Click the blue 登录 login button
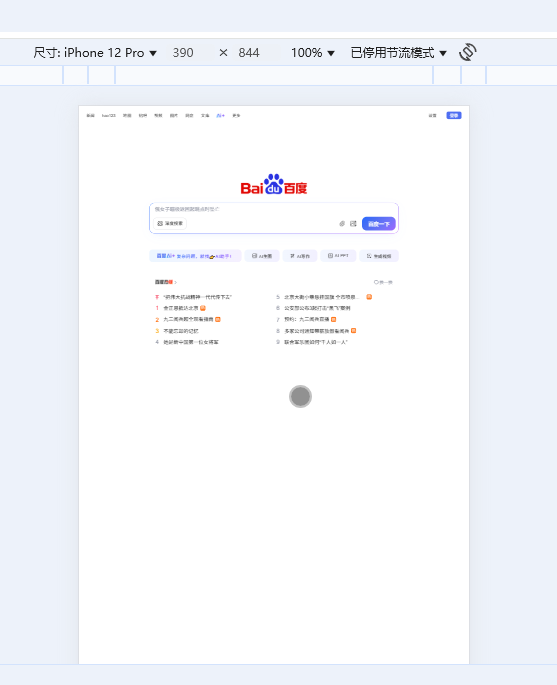 point(454,115)
